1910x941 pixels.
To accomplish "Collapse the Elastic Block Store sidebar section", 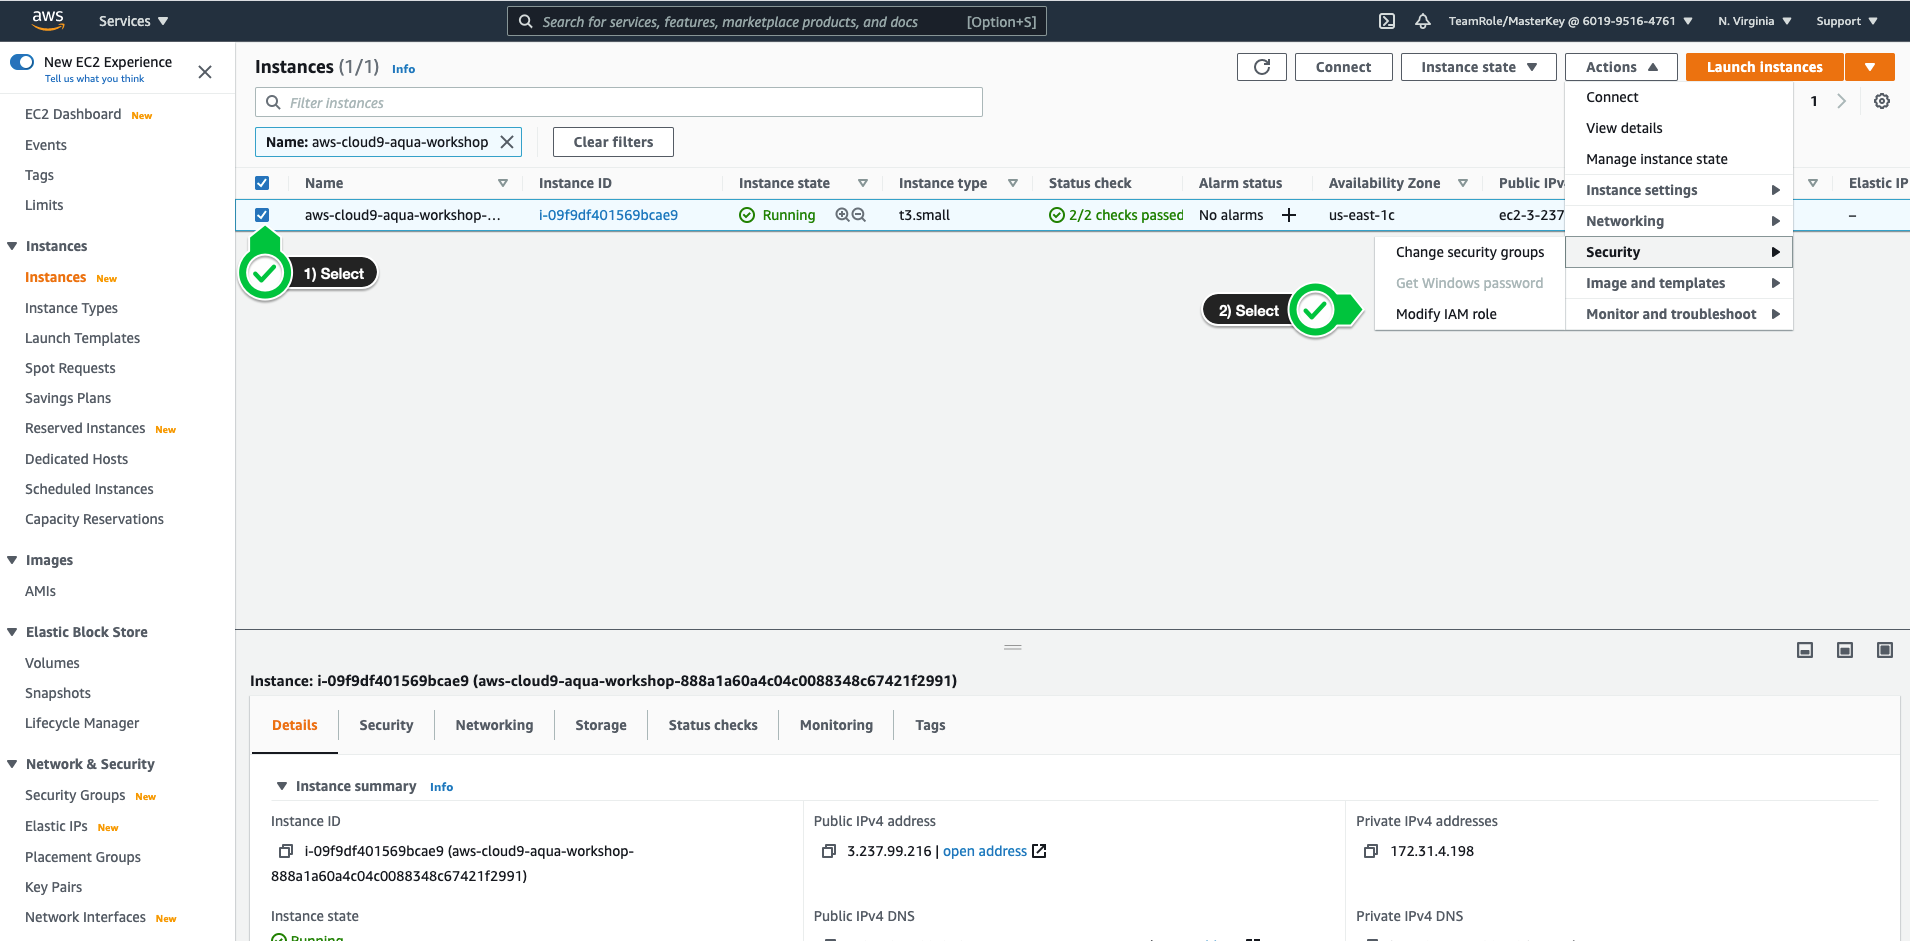I will click(12, 632).
